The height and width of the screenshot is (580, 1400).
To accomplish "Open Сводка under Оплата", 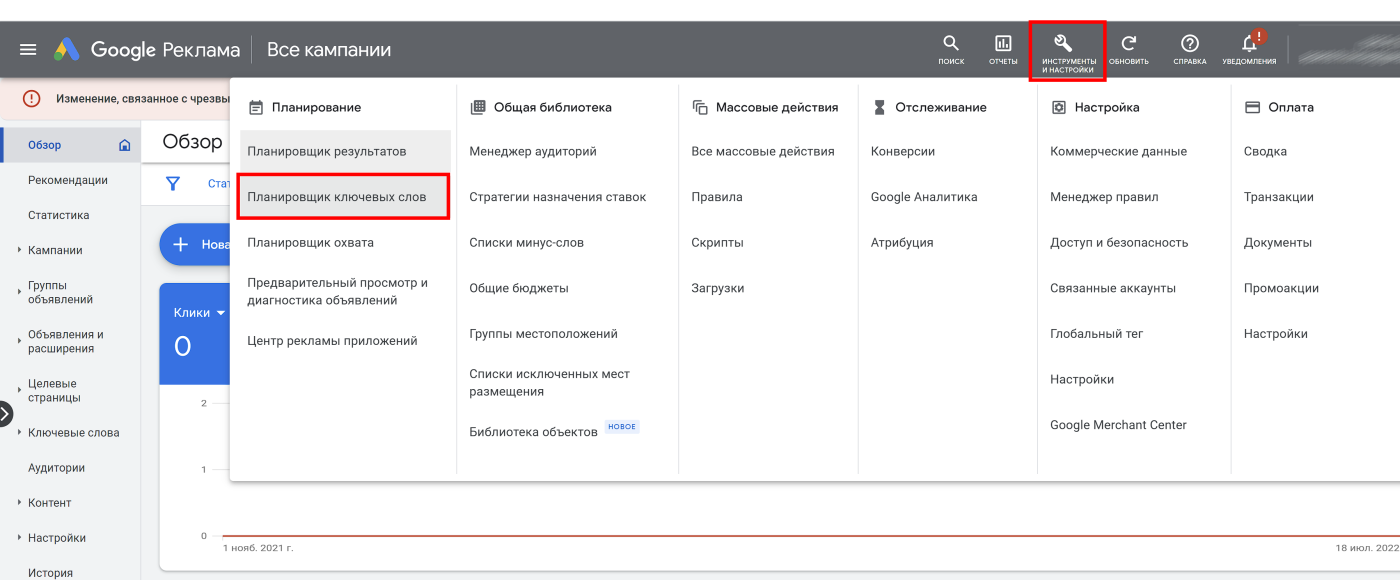I will pyautogui.click(x=1265, y=152).
